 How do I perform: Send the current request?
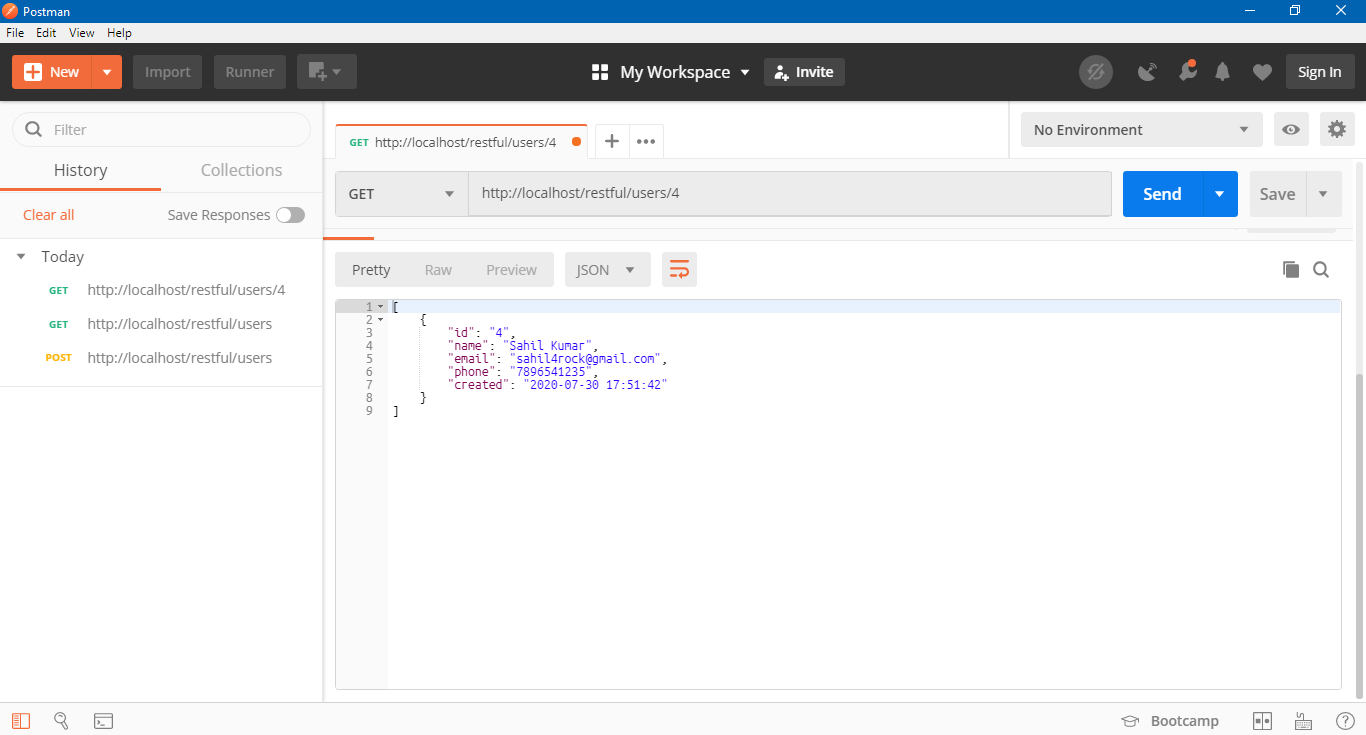pos(1161,193)
